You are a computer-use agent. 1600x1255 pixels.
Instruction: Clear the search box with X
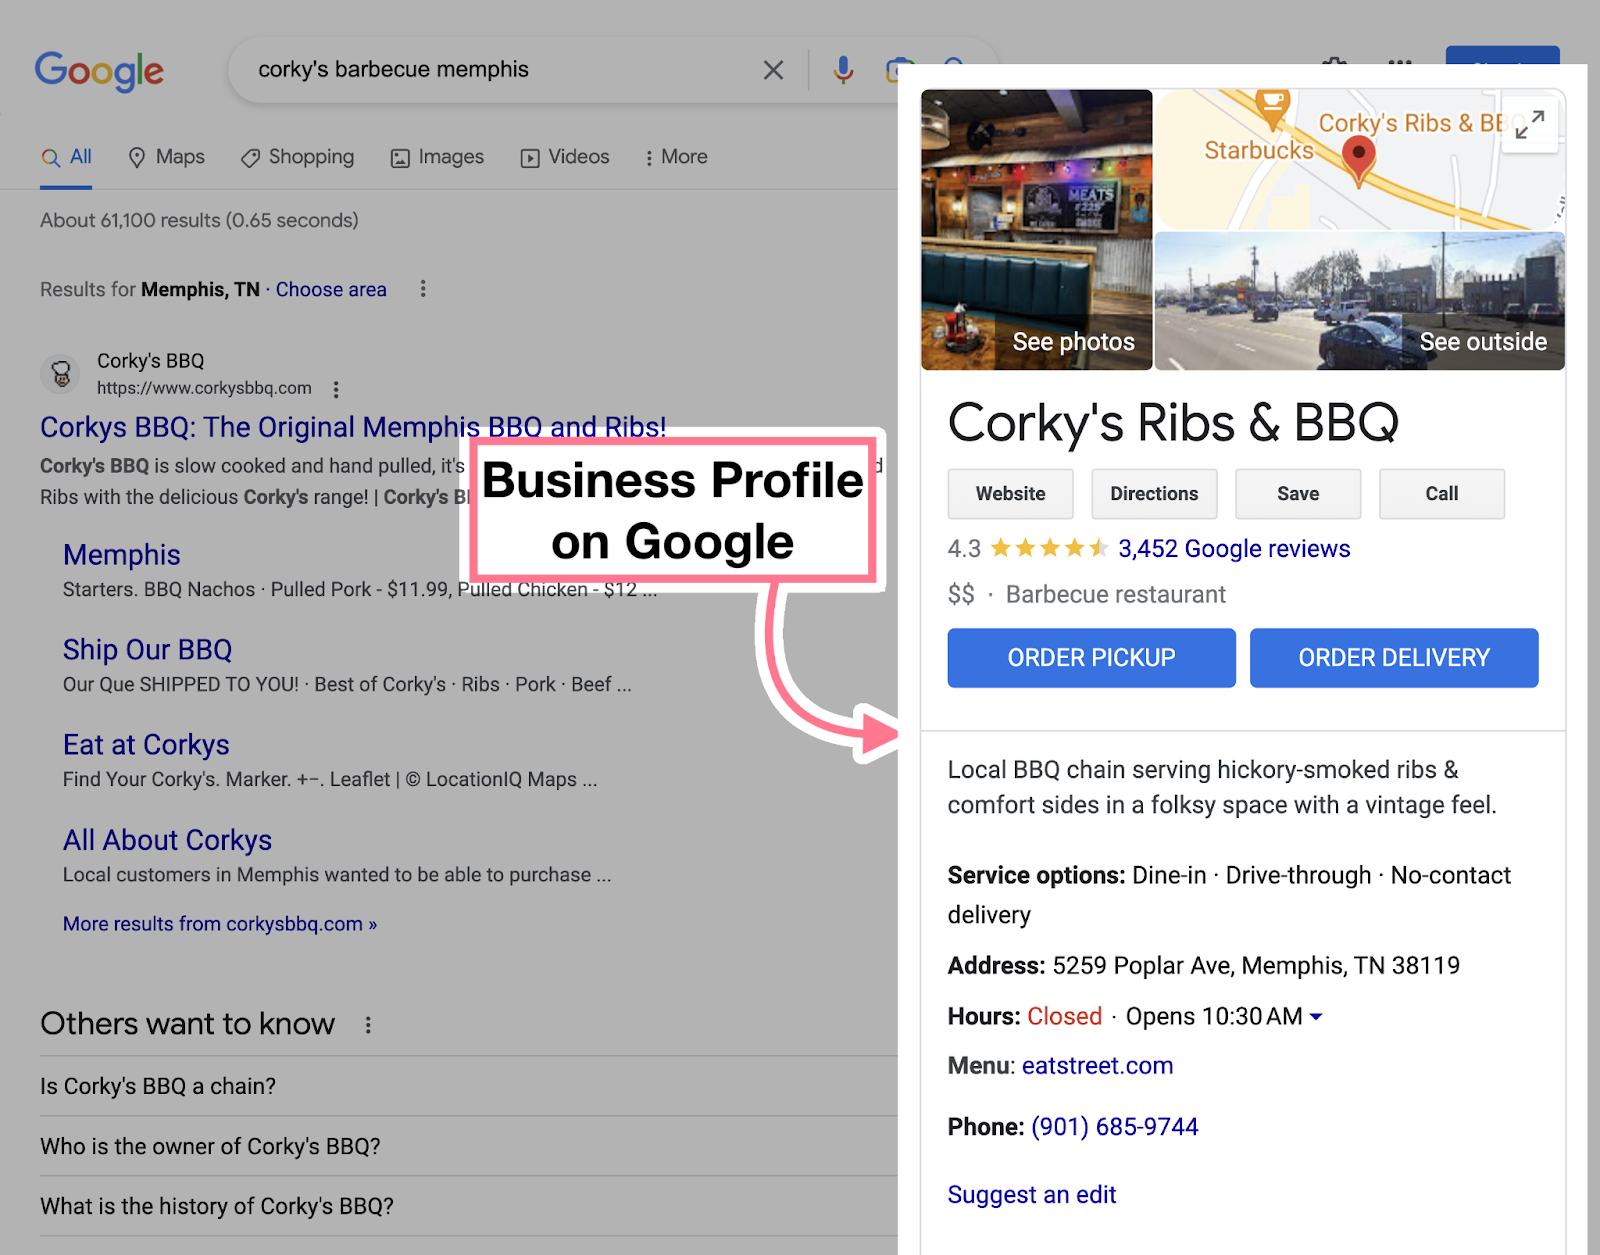(773, 70)
